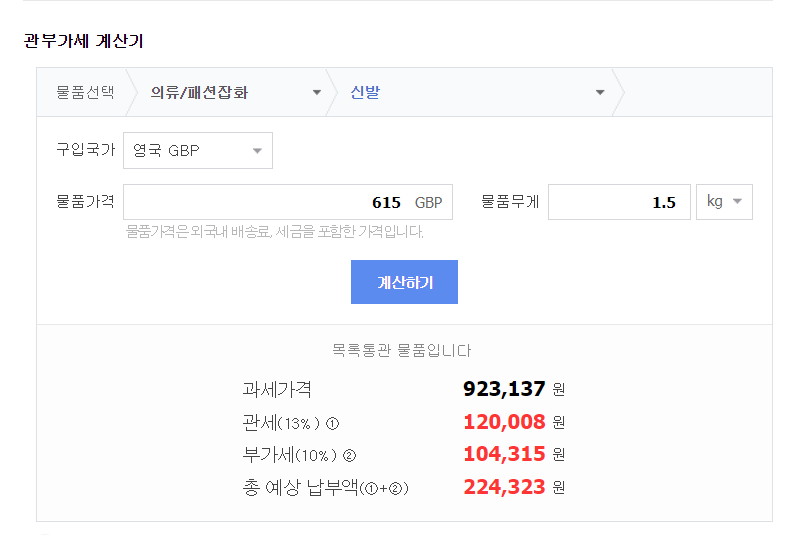Viewport: 806px width, 535px height.
Task: Click the red 관세 amount 120,008
Action: (503, 422)
